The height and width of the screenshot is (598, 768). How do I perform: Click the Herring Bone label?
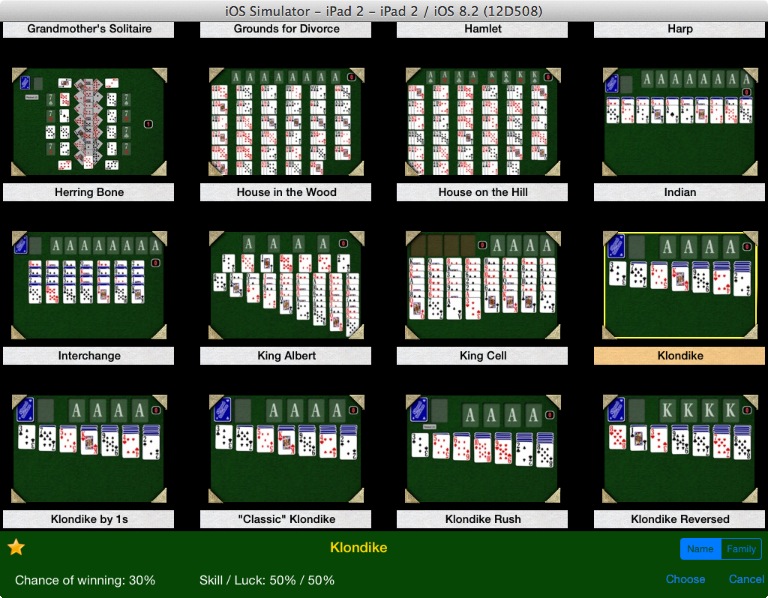[89, 192]
